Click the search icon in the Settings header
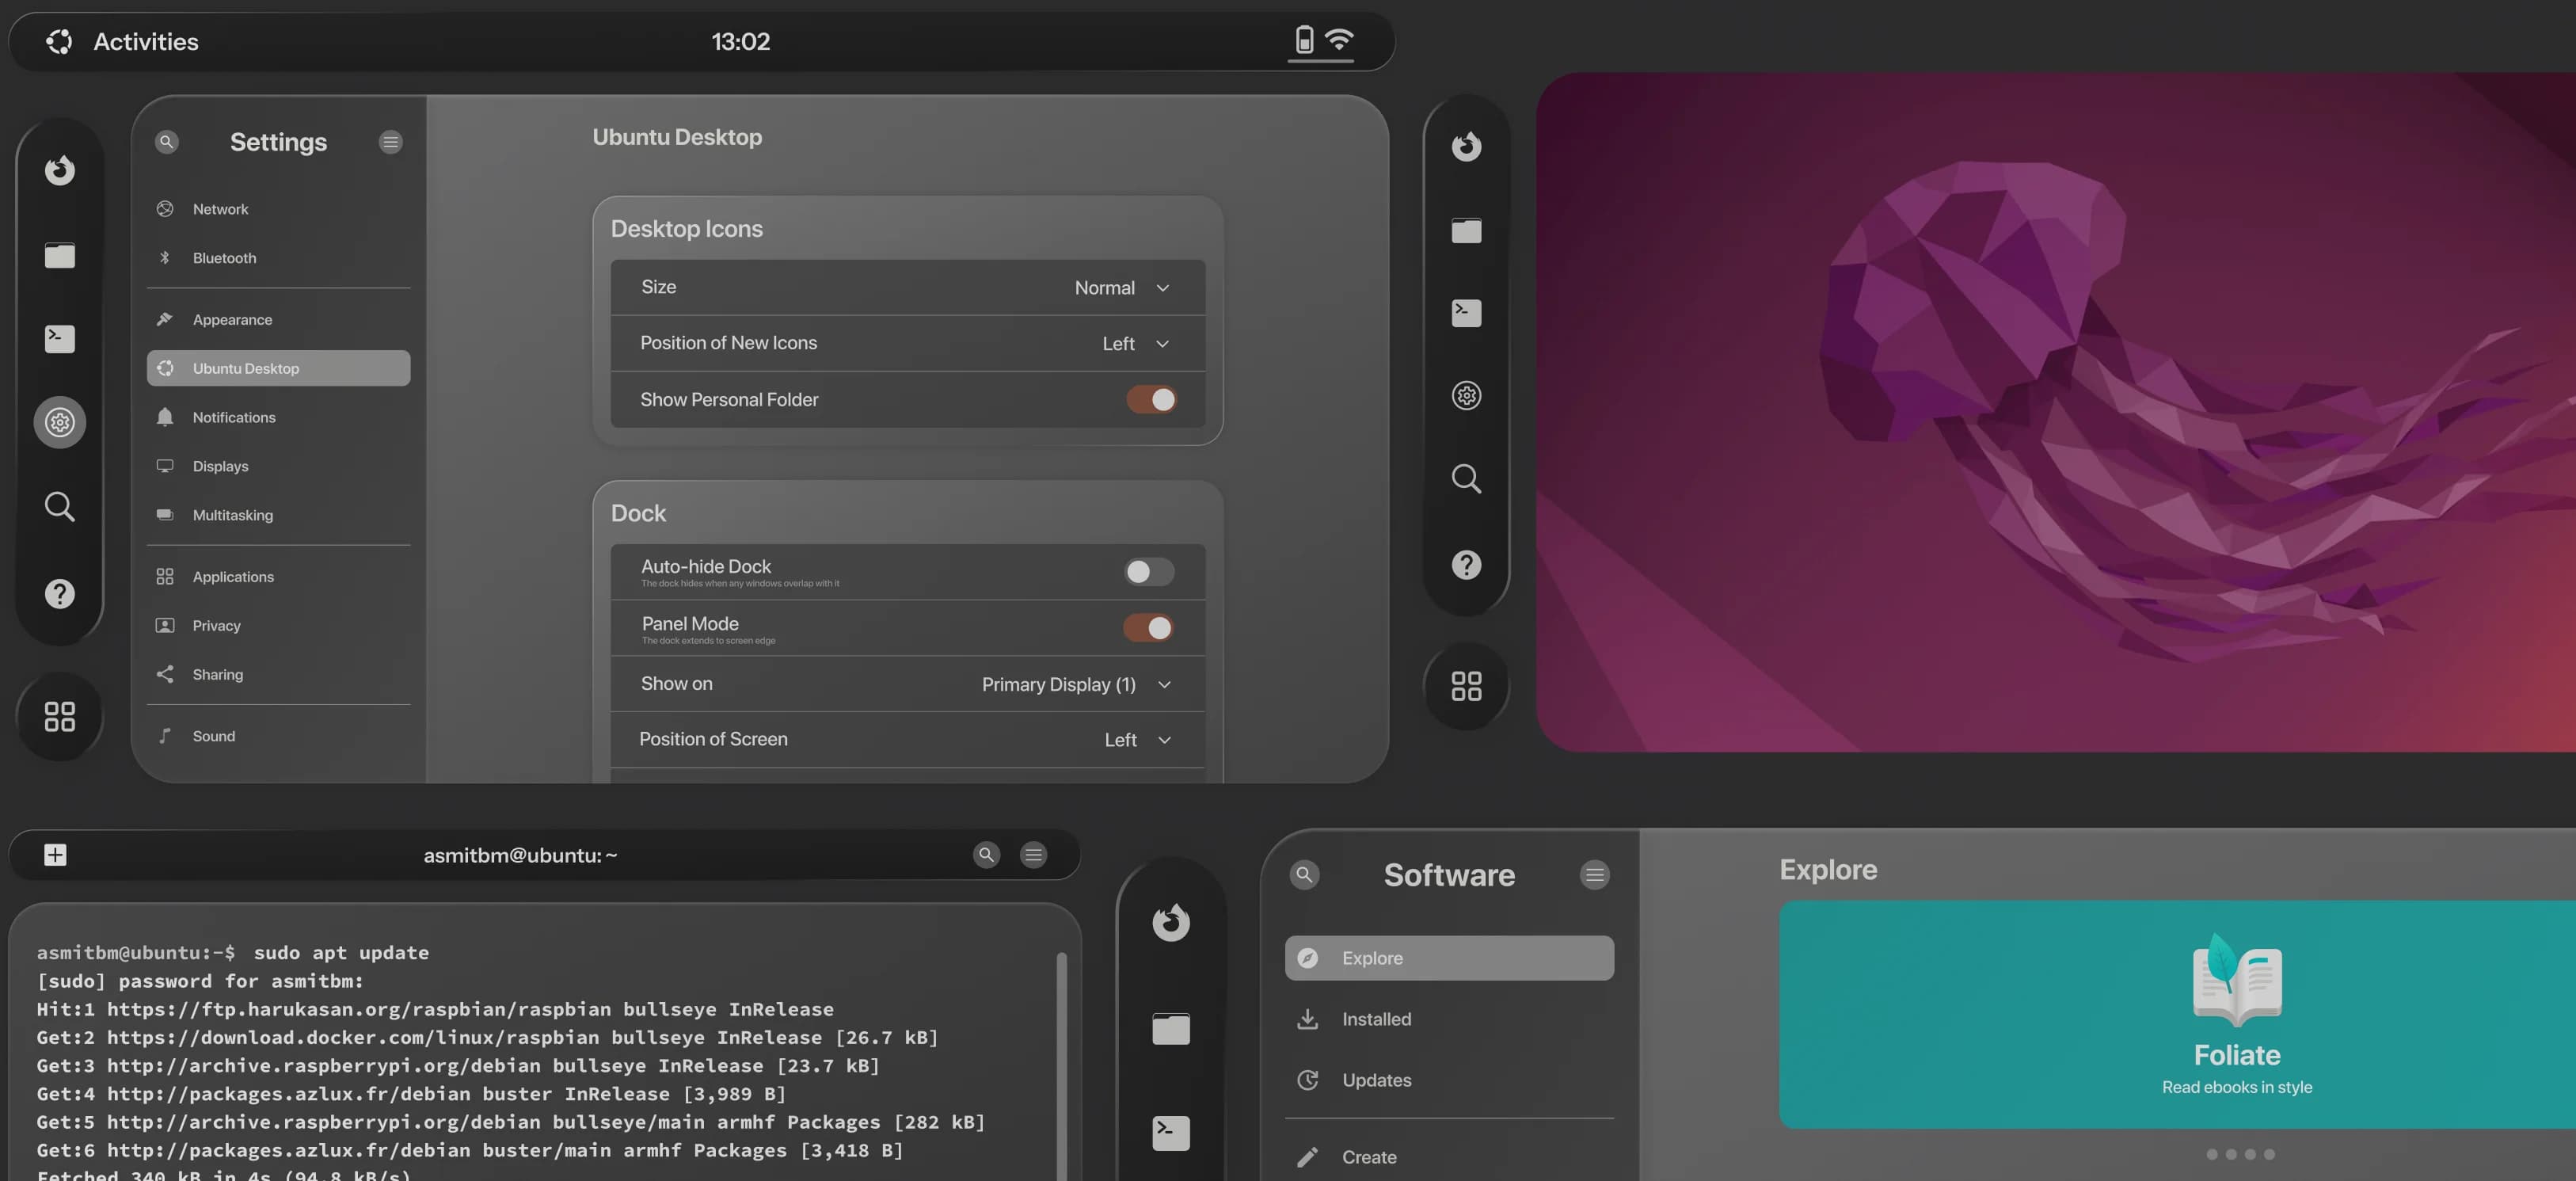The height and width of the screenshot is (1181, 2576). [167, 141]
